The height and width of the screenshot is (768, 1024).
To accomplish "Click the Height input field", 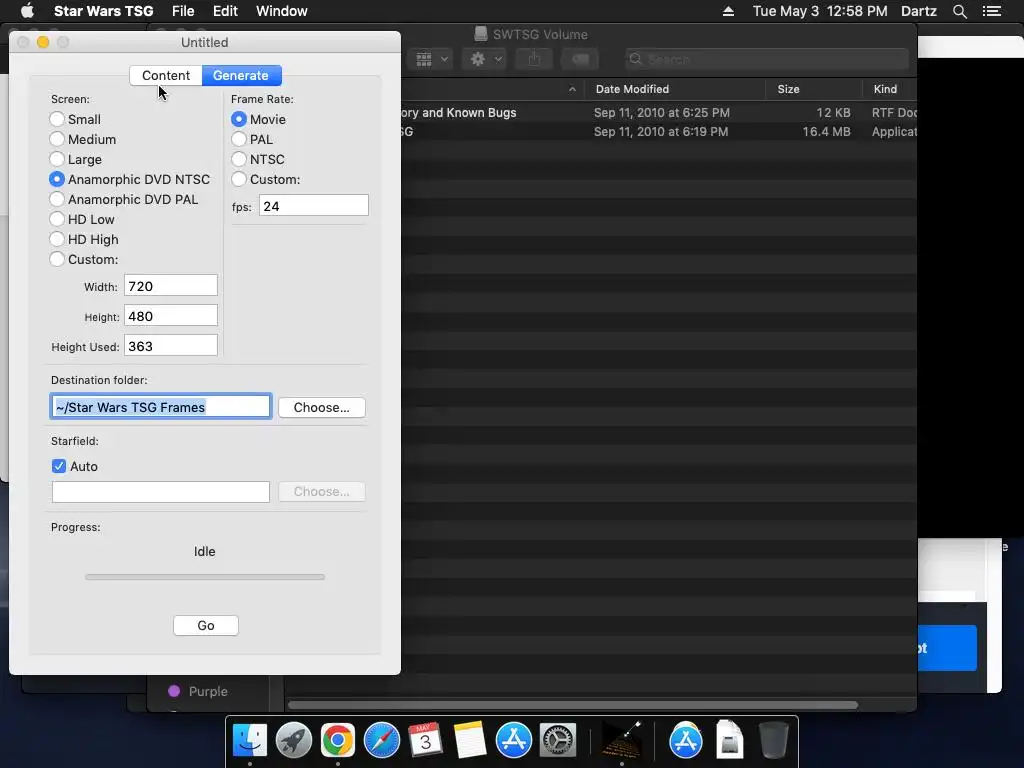I will pos(171,316).
